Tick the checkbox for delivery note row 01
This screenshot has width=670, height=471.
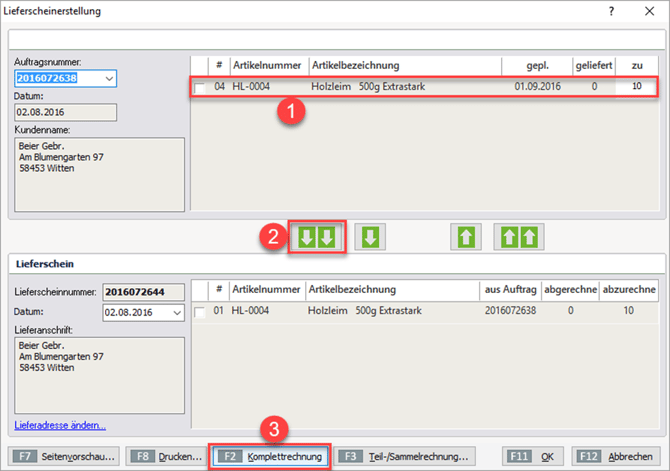[x=199, y=312]
